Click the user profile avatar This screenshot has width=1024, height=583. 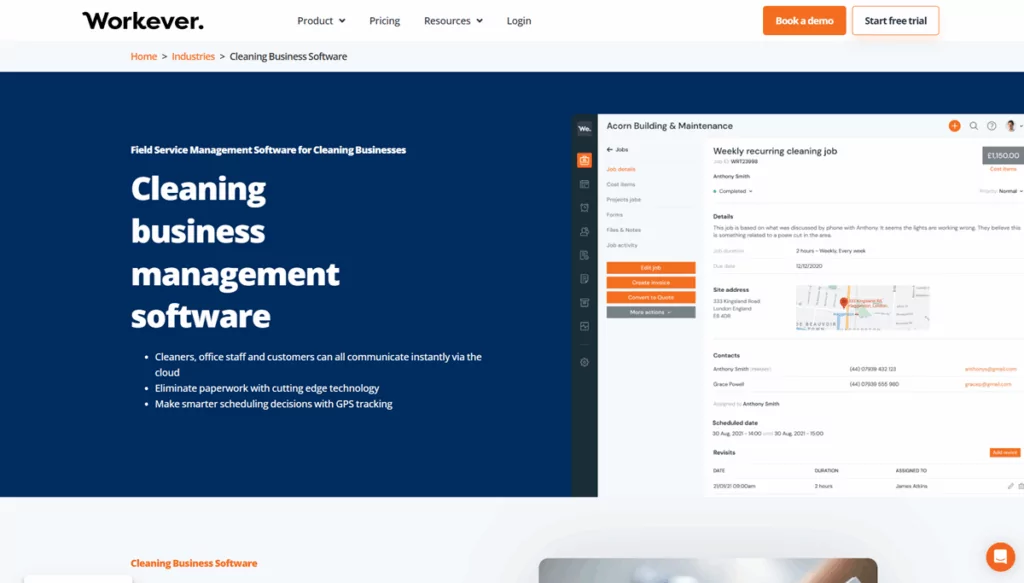point(1010,125)
